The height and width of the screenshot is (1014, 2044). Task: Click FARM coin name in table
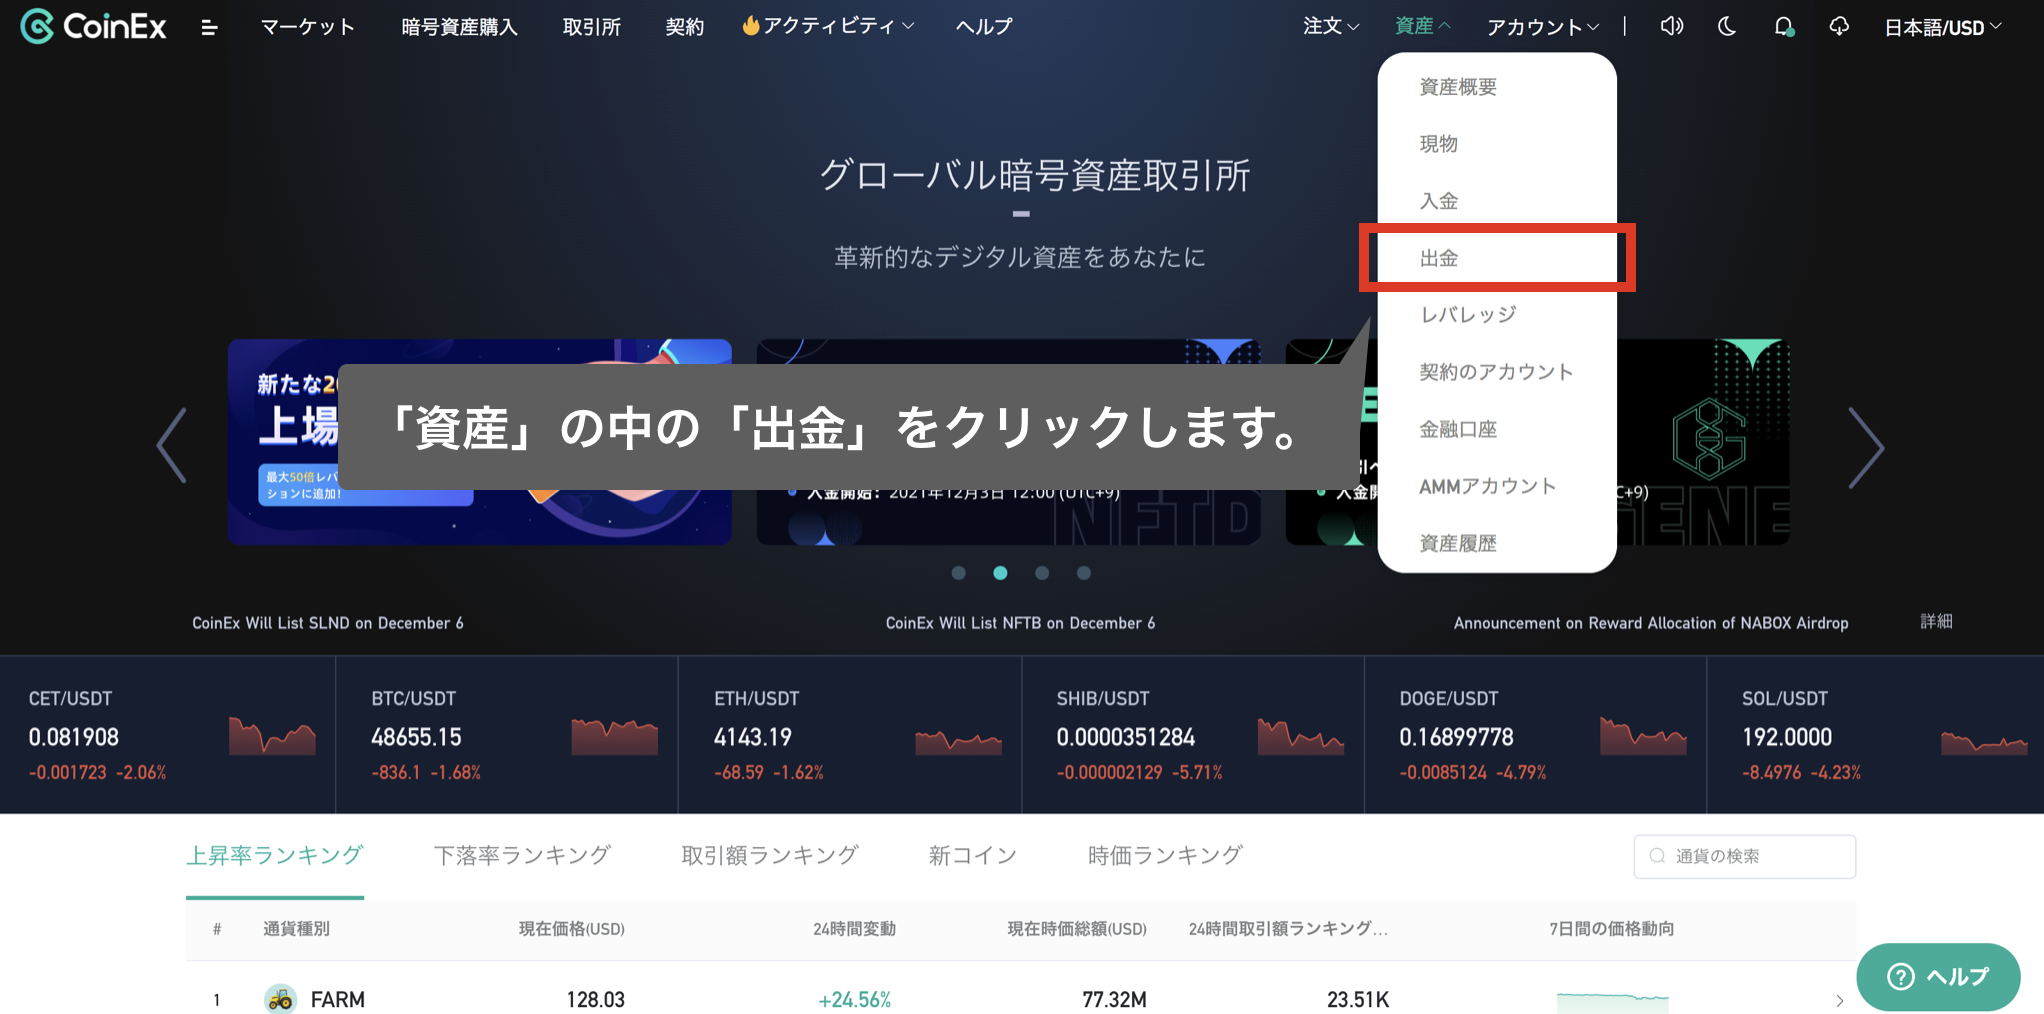click(x=337, y=1000)
